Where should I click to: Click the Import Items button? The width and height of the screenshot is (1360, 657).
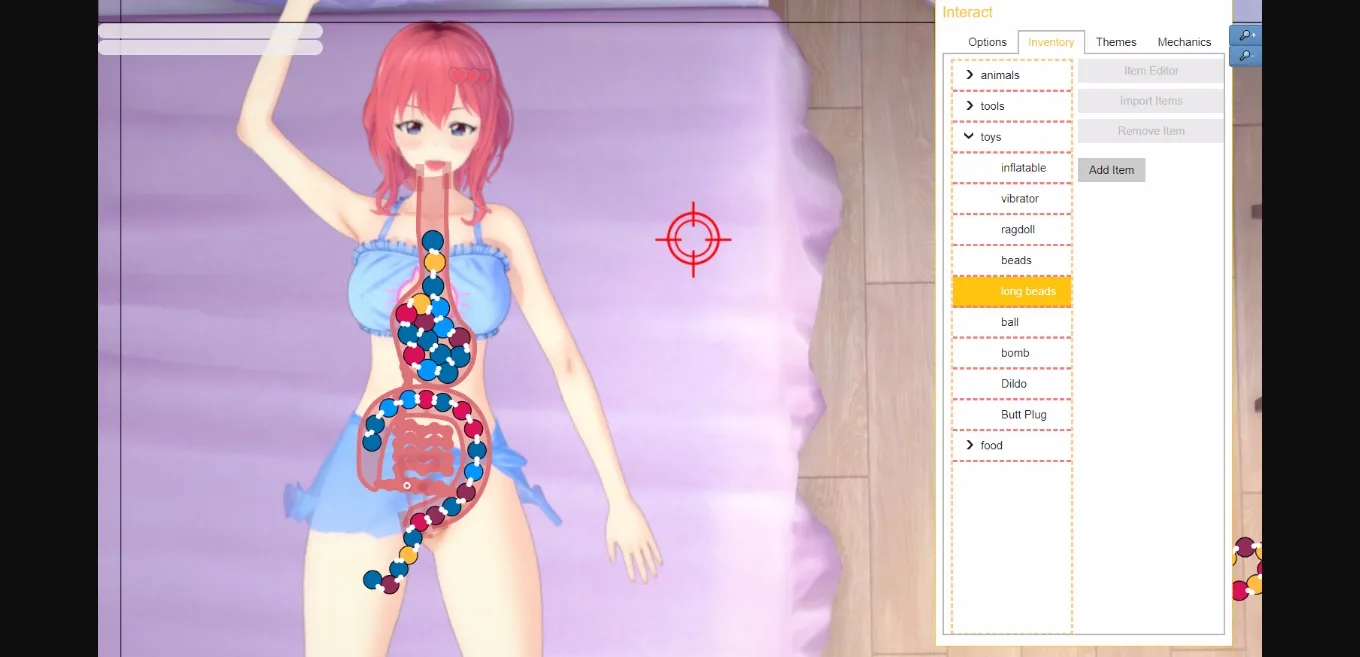pyautogui.click(x=1150, y=101)
